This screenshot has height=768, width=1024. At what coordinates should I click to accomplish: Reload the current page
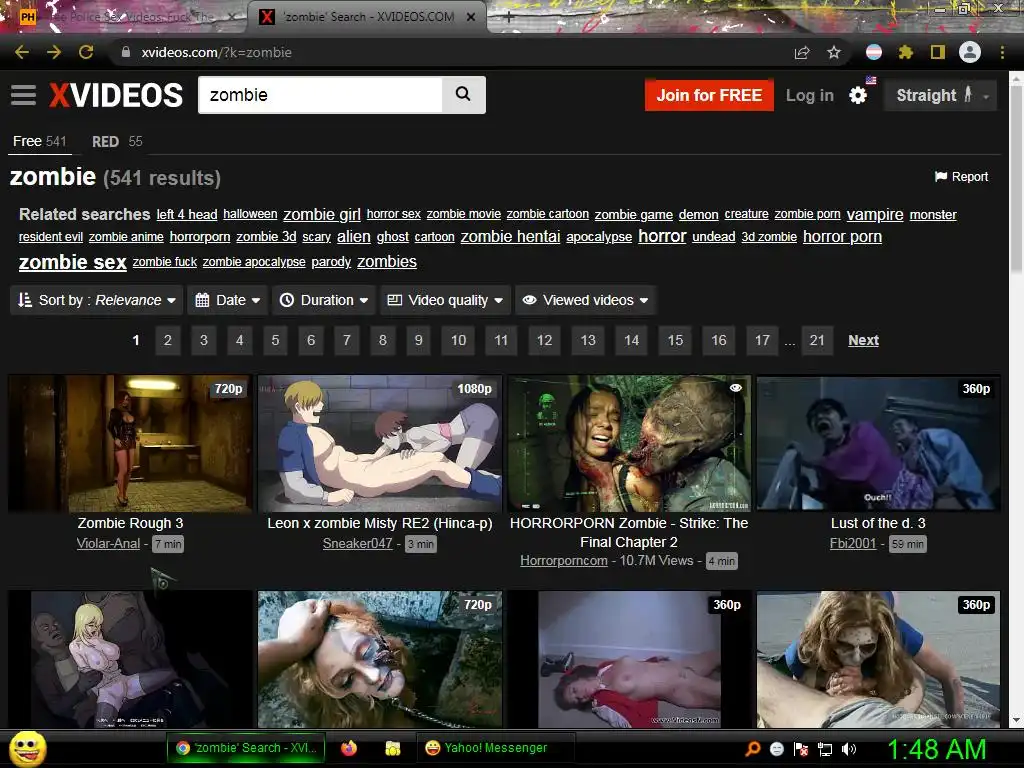(x=86, y=52)
